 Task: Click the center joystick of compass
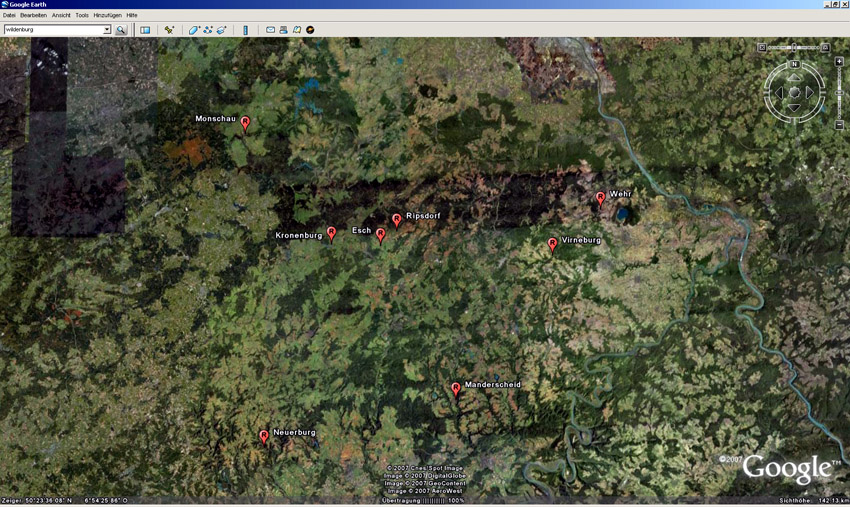click(x=794, y=93)
